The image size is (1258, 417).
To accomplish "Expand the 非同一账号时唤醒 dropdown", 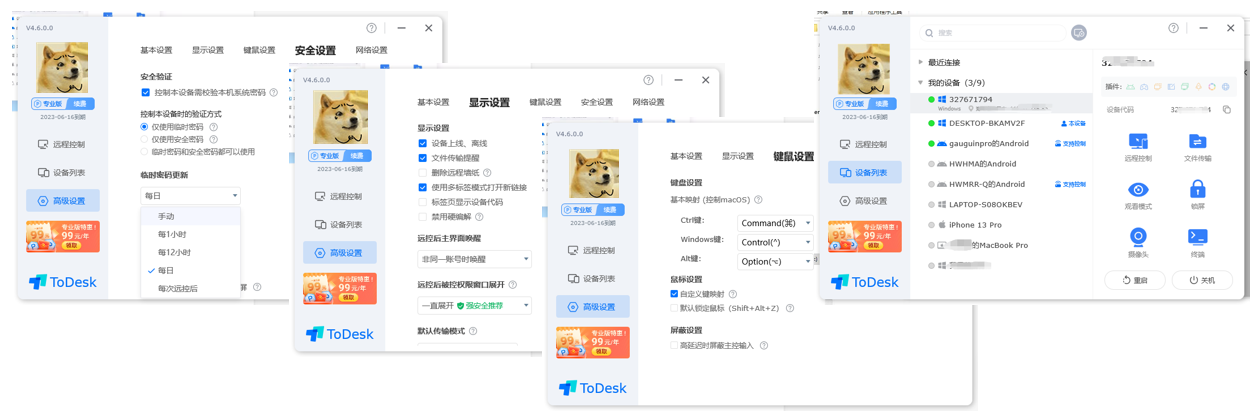I will (x=473, y=259).
